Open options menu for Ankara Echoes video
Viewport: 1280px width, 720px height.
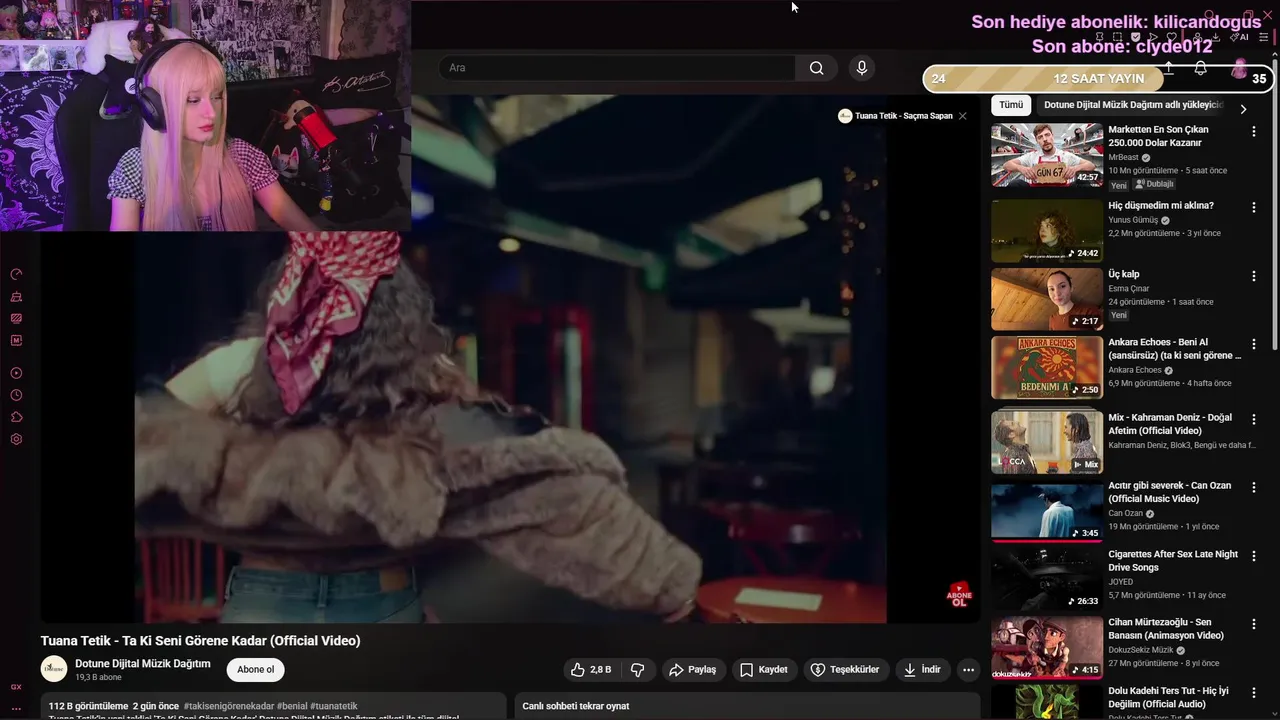(x=1253, y=344)
